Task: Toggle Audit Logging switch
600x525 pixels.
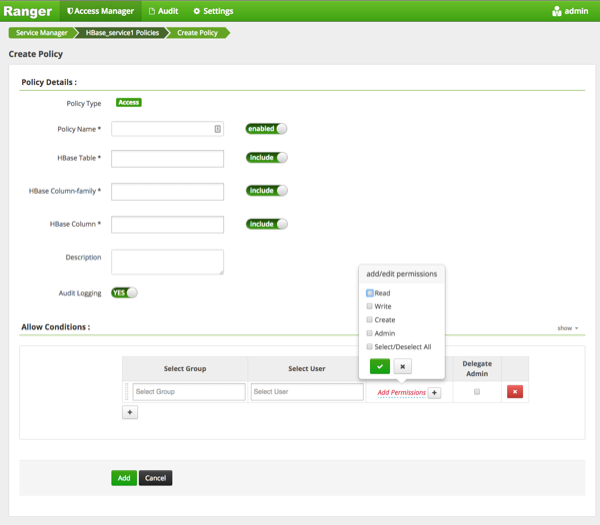Action: 124,293
